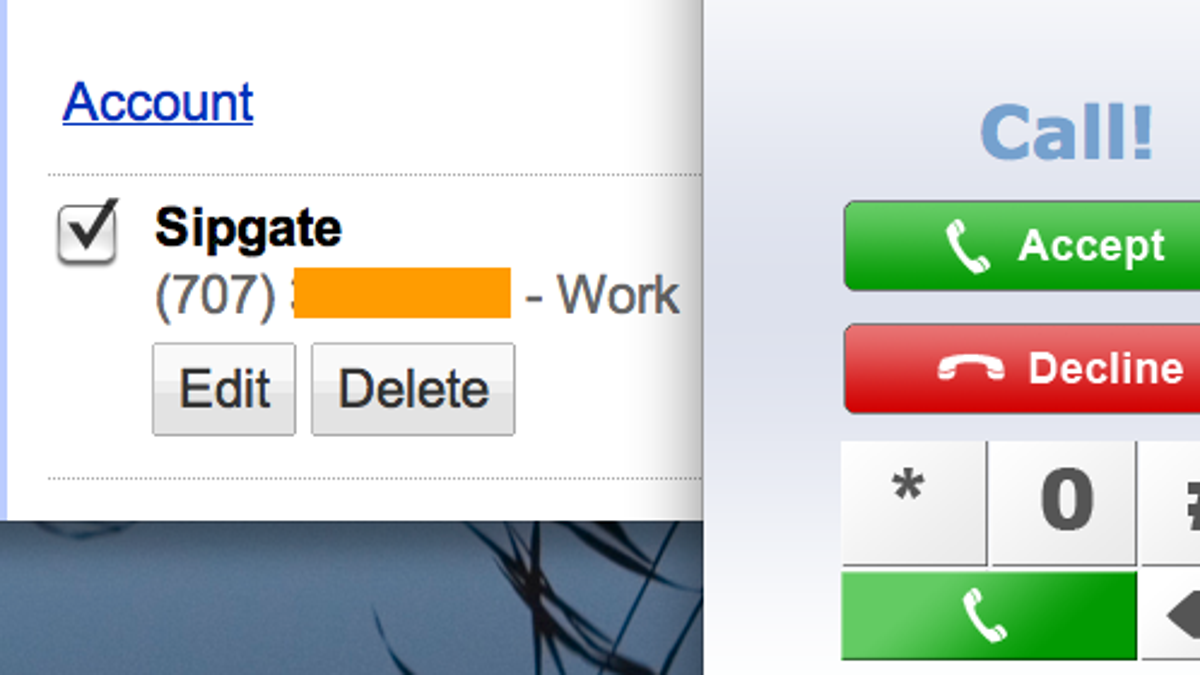The image size is (1200, 675).
Task: Click the orange redacted number block
Action: click(403, 293)
